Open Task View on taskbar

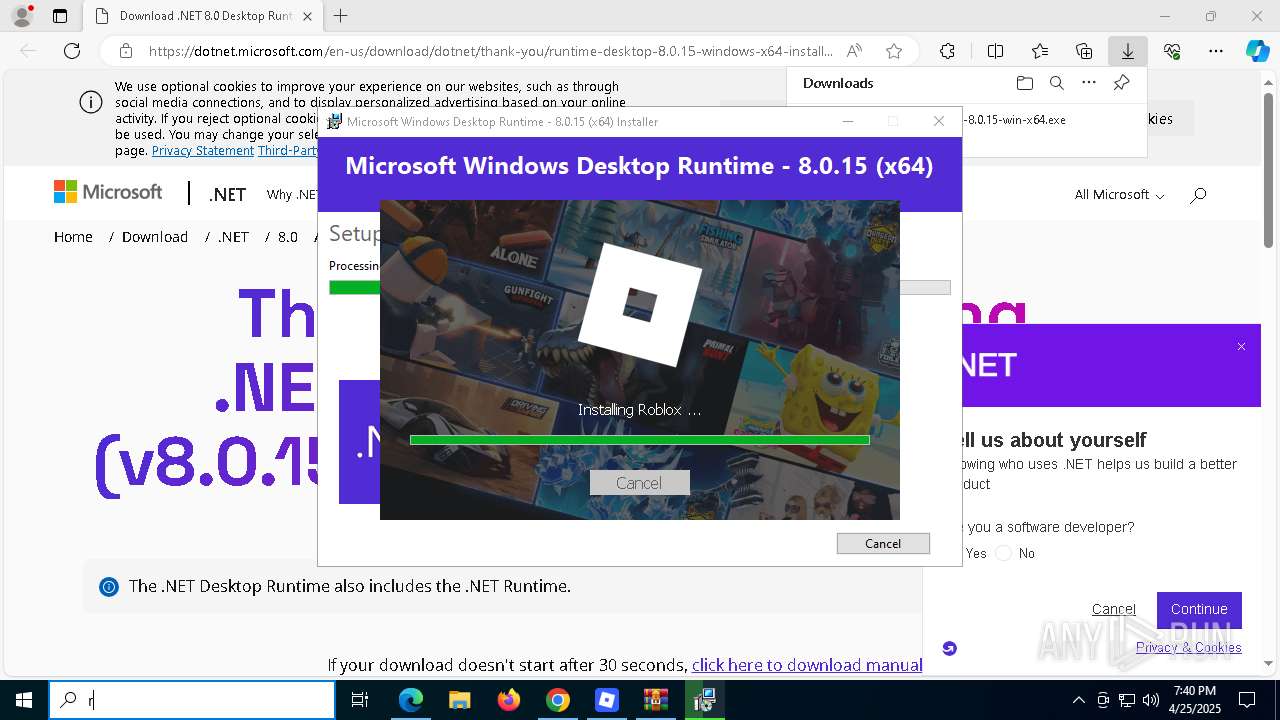(x=360, y=700)
